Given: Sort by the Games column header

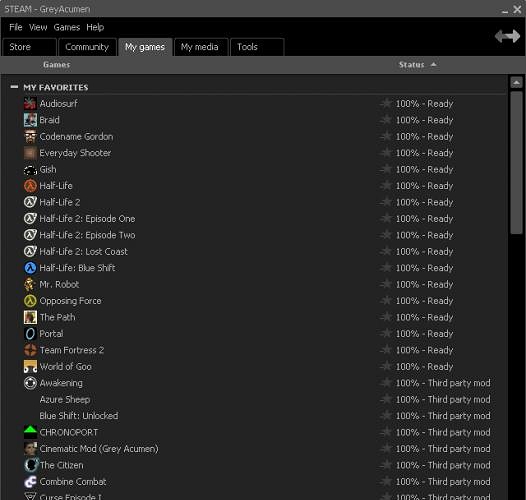Looking at the screenshot, I should [57, 65].
